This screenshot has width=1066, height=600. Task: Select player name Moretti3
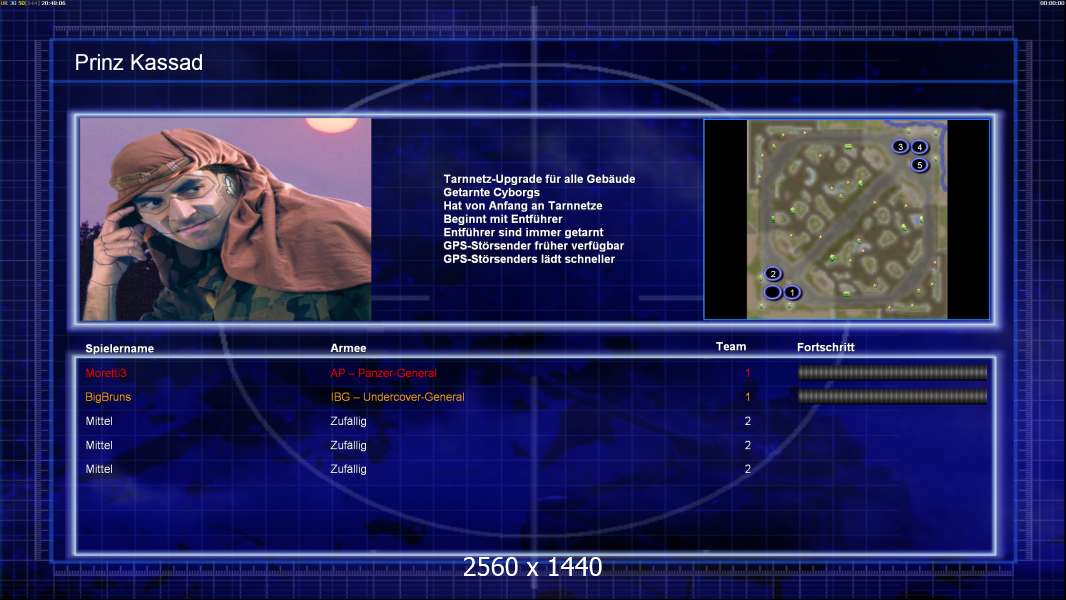point(106,373)
